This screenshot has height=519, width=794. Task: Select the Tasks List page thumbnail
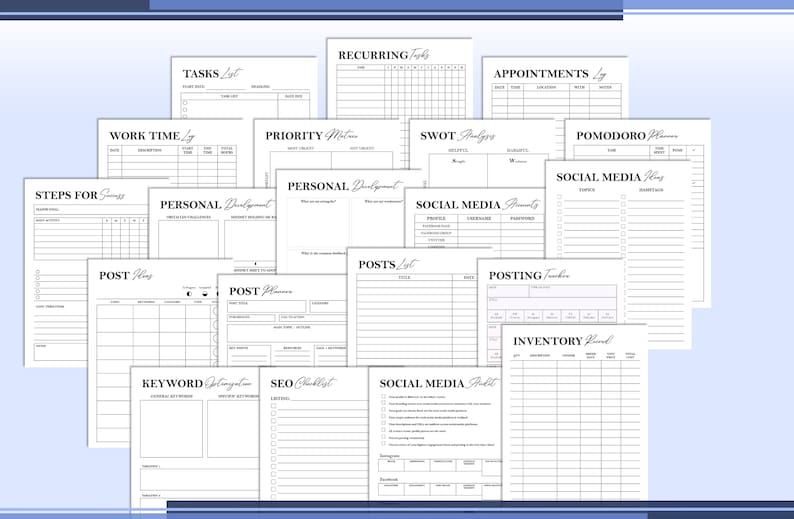tap(244, 88)
